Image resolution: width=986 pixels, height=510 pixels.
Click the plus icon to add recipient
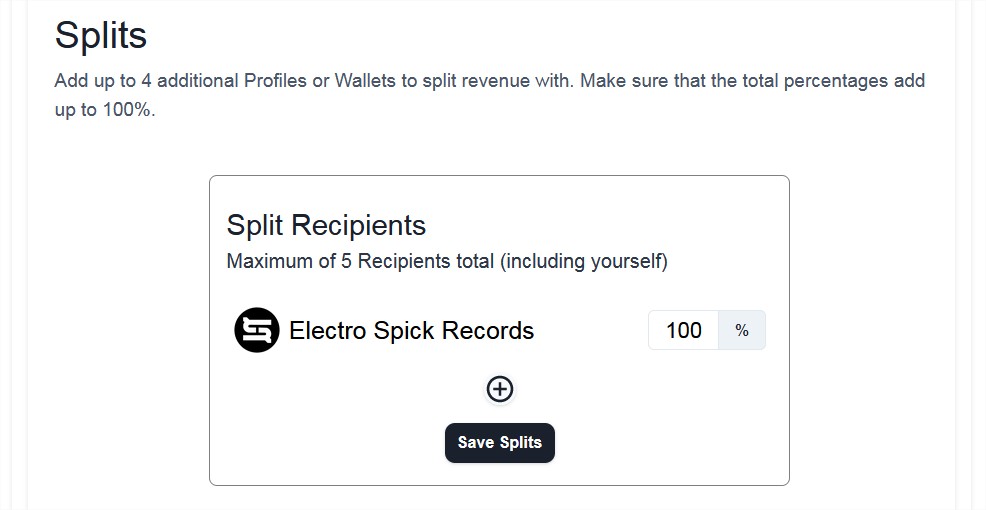click(x=500, y=389)
